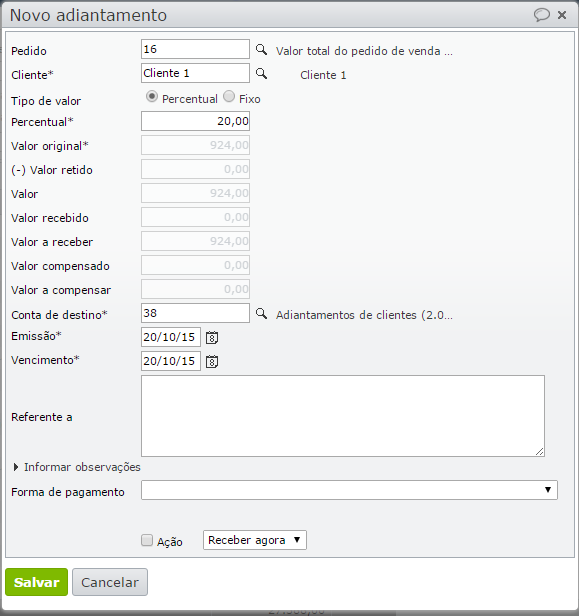Image resolution: width=579 pixels, height=616 pixels.
Task: Open the Receber agora action dropdown
Action: pos(255,540)
